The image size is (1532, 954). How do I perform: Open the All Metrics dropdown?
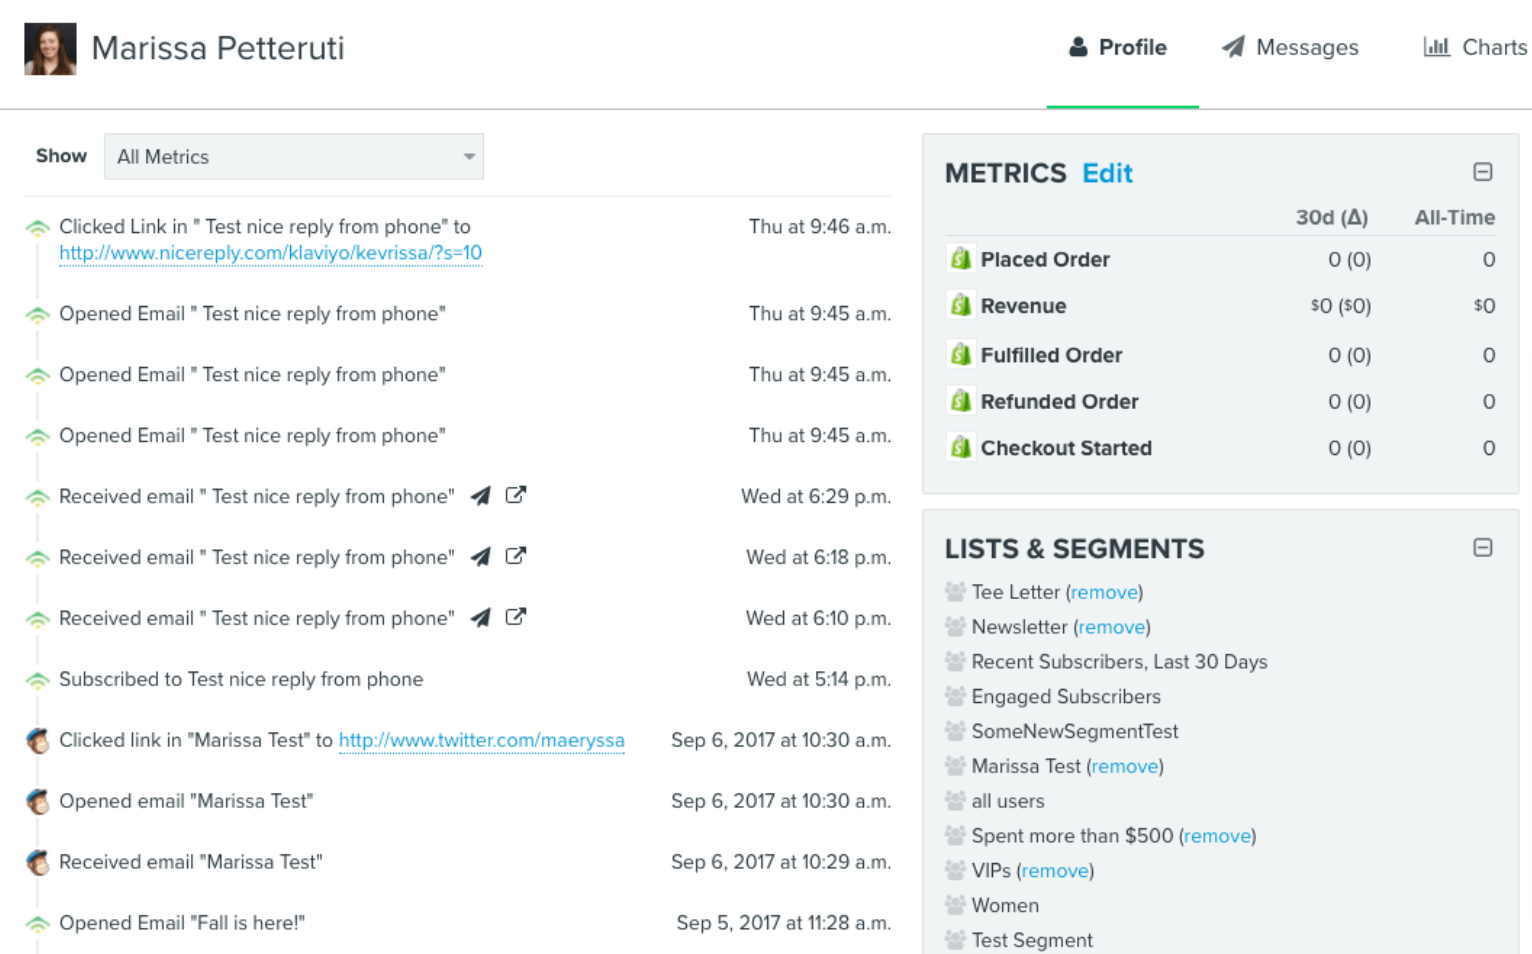293,156
